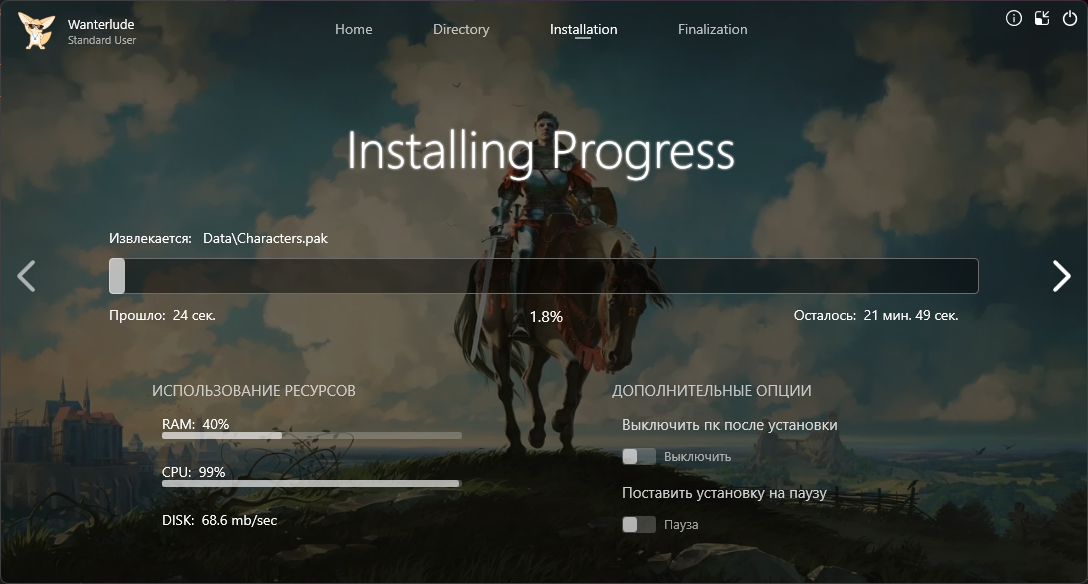Open the info icon in top-right corner

coord(1014,18)
